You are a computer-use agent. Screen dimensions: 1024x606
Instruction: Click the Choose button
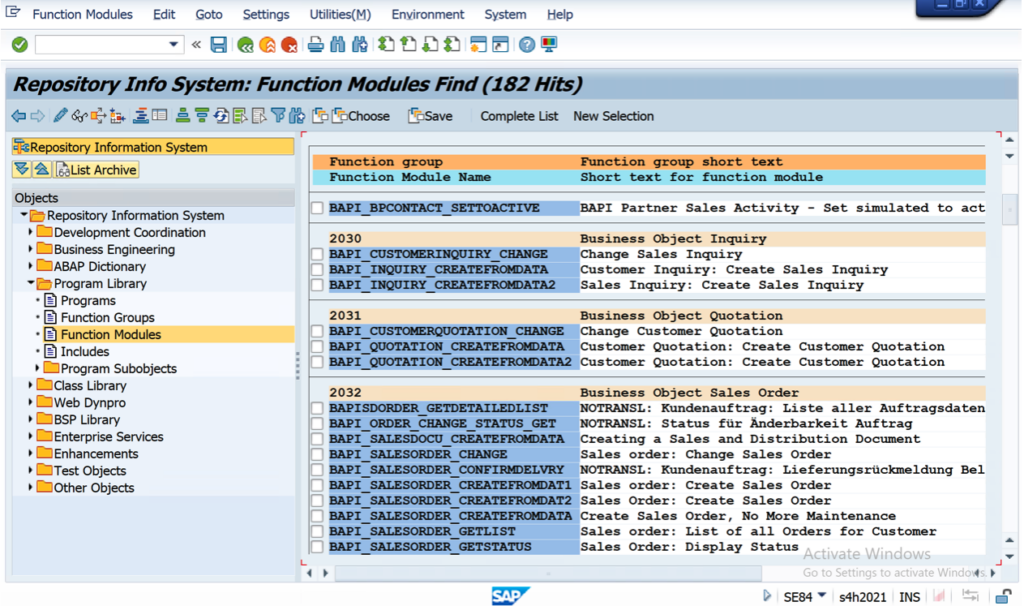[x=361, y=116]
